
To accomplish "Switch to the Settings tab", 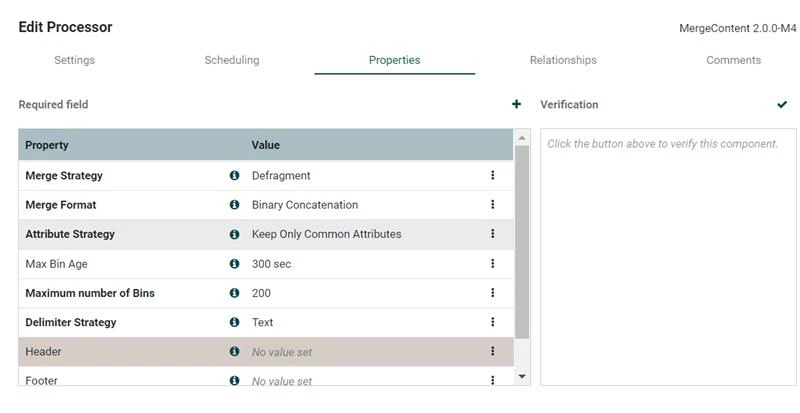I will [74, 60].
